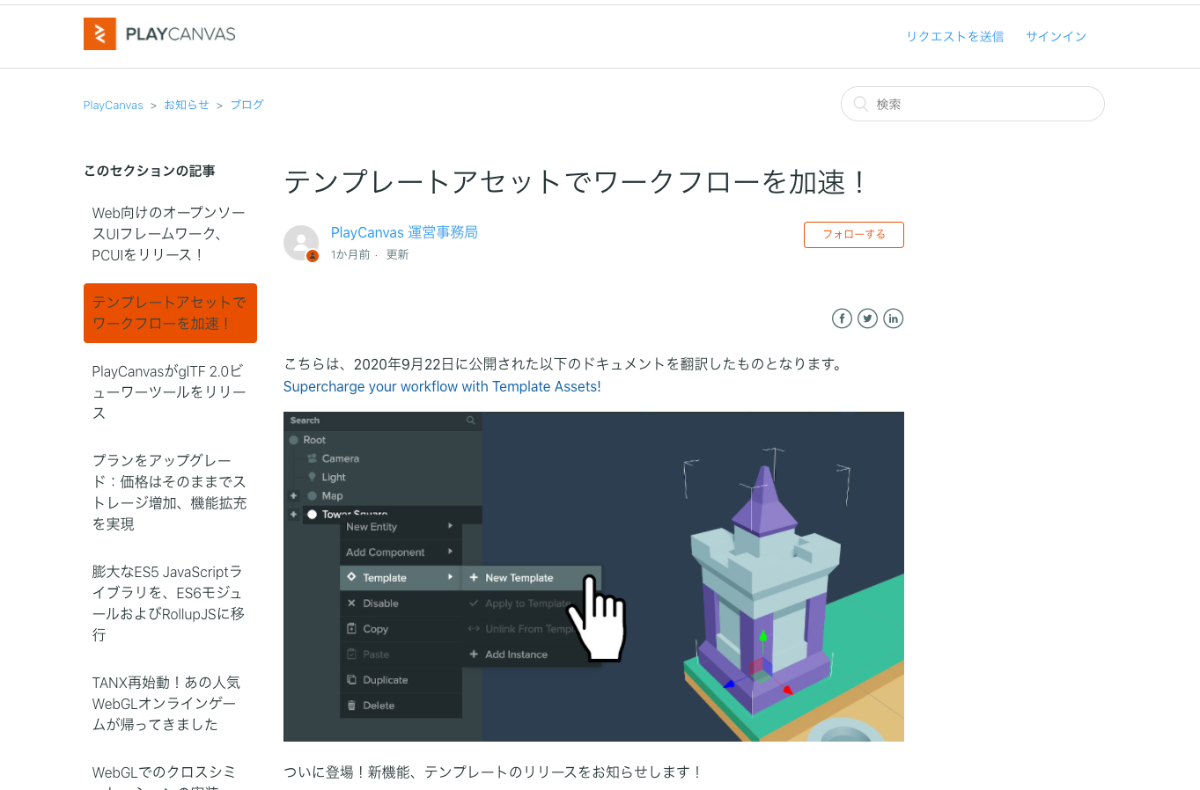Go to PlayCanvas breadcrumb link
Screen dimensions: 1200x790
(x=113, y=105)
